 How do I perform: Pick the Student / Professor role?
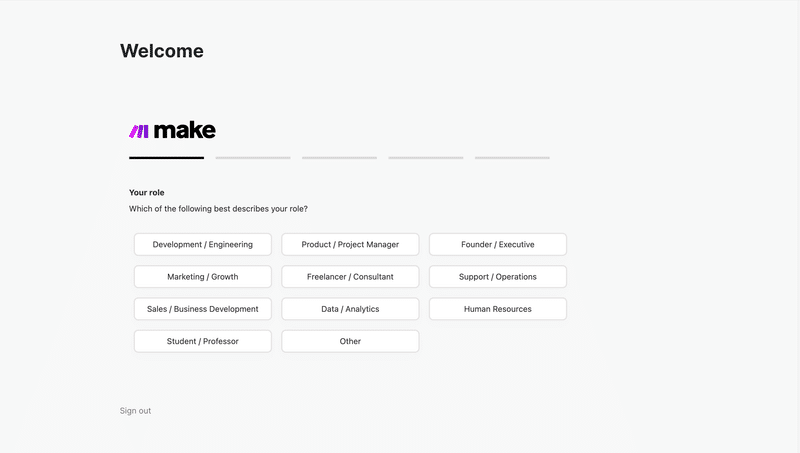pos(203,341)
